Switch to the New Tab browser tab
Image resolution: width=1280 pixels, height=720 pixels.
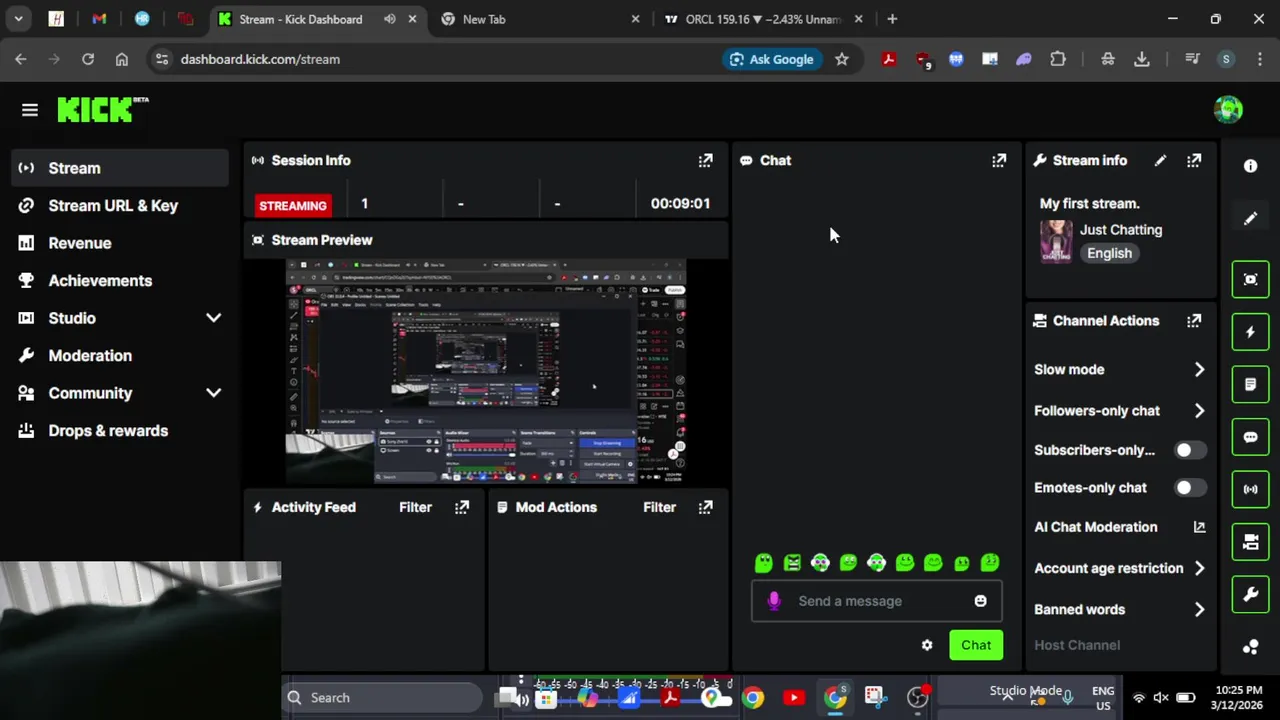[540, 19]
